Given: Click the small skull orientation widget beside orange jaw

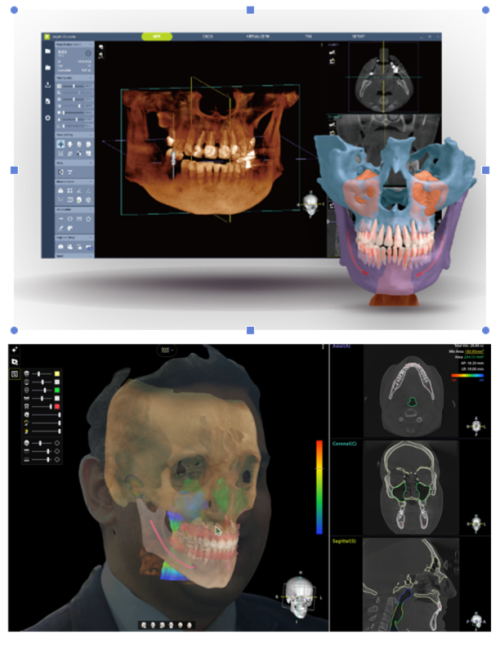Looking at the screenshot, I should tap(311, 203).
